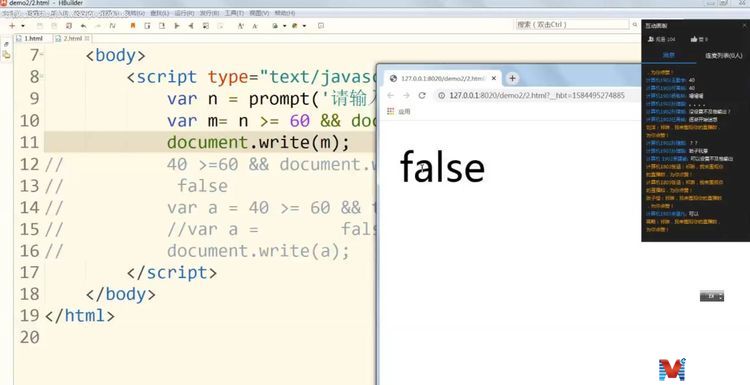This screenshot has height=385, width=750.
Task: Click the orange bookmark icon in the toolbar
Action: click(133, 26)
